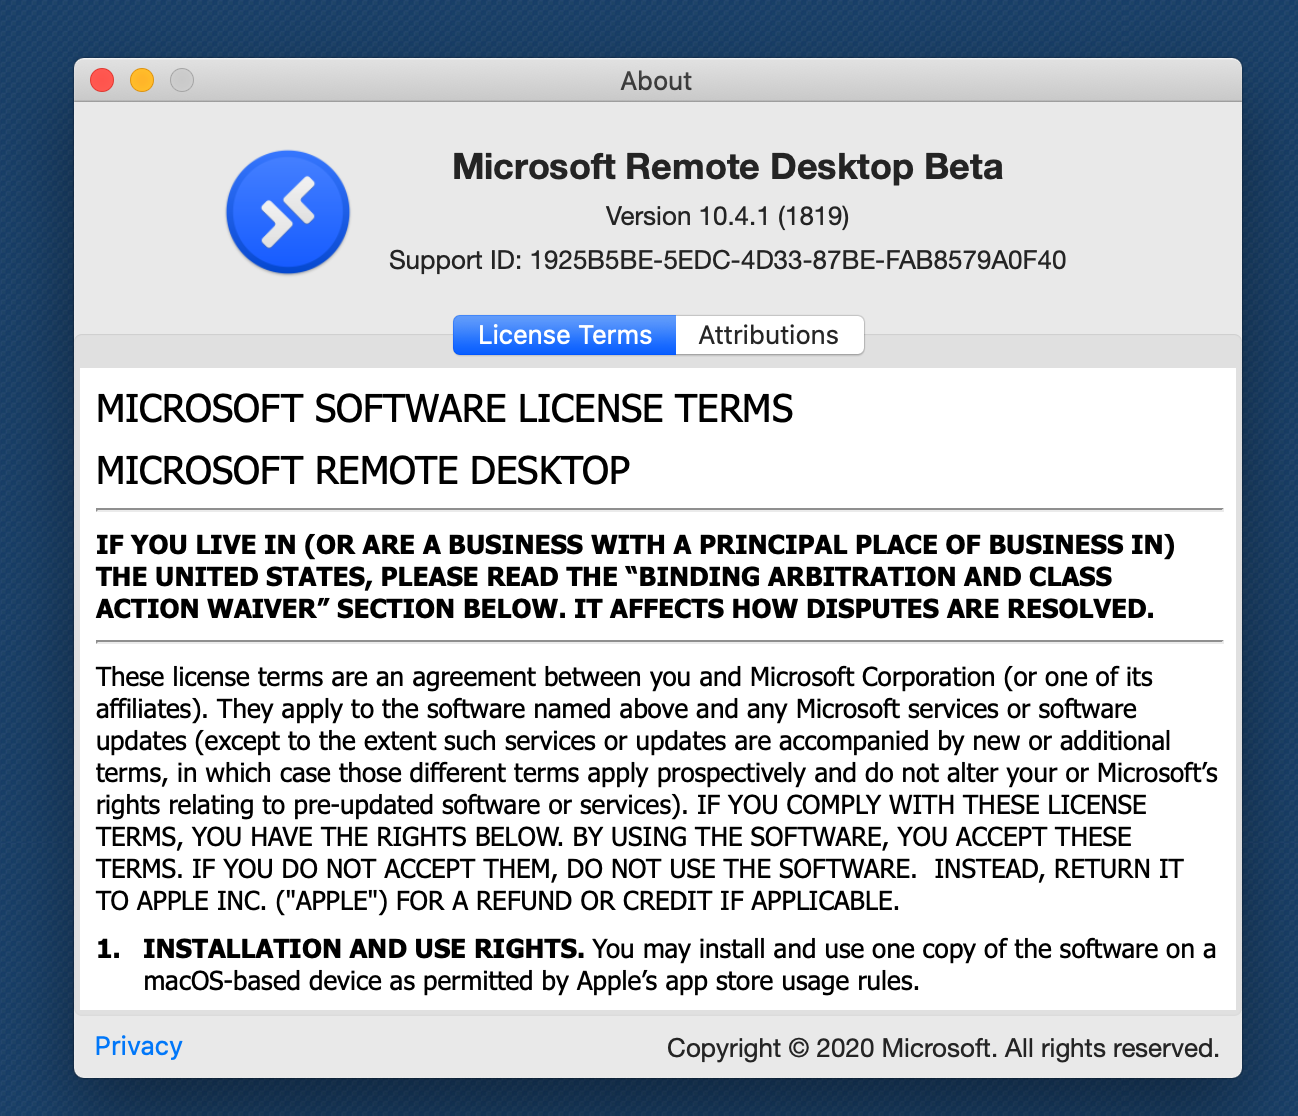Click the Microsoft Remote Desktop Beta title
The image size is (1298, 1116).
tap(727, 167)
